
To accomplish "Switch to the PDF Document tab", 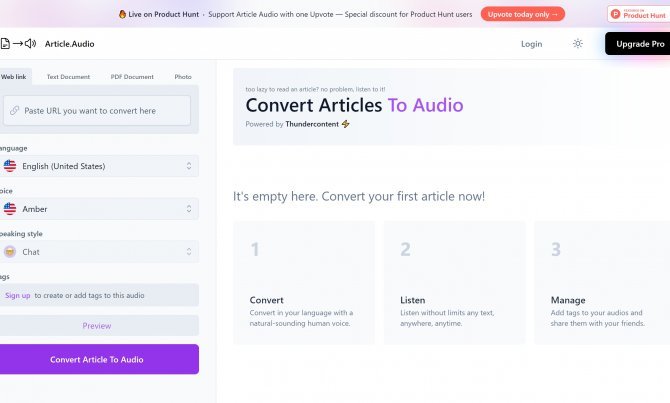I will click(132, 77).
